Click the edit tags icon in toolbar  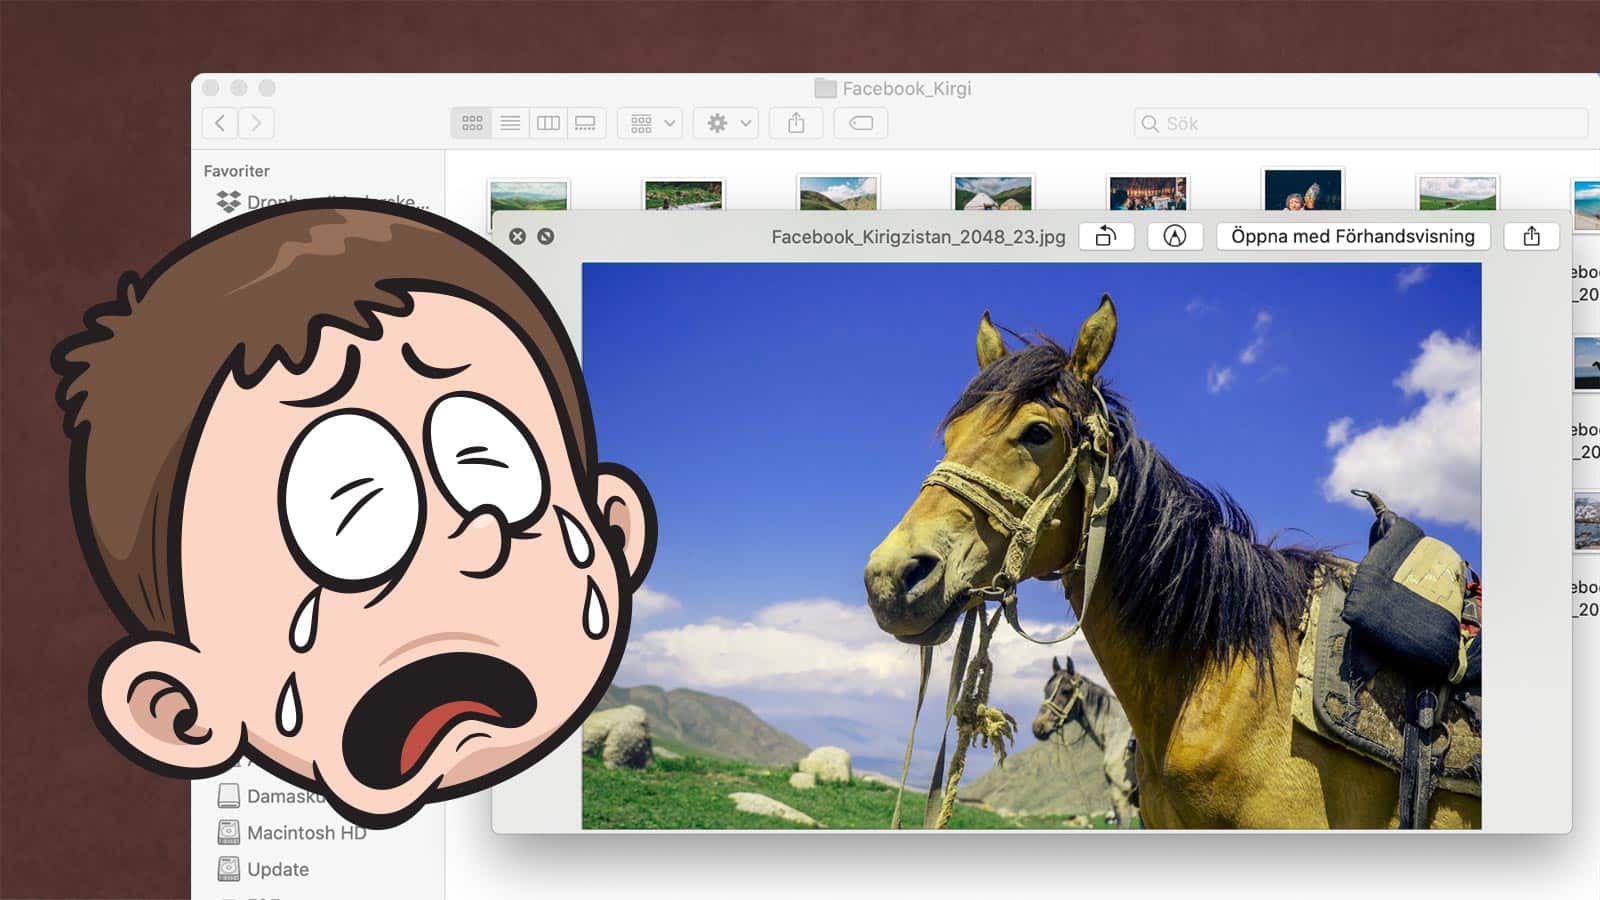(x=860, y=123)
